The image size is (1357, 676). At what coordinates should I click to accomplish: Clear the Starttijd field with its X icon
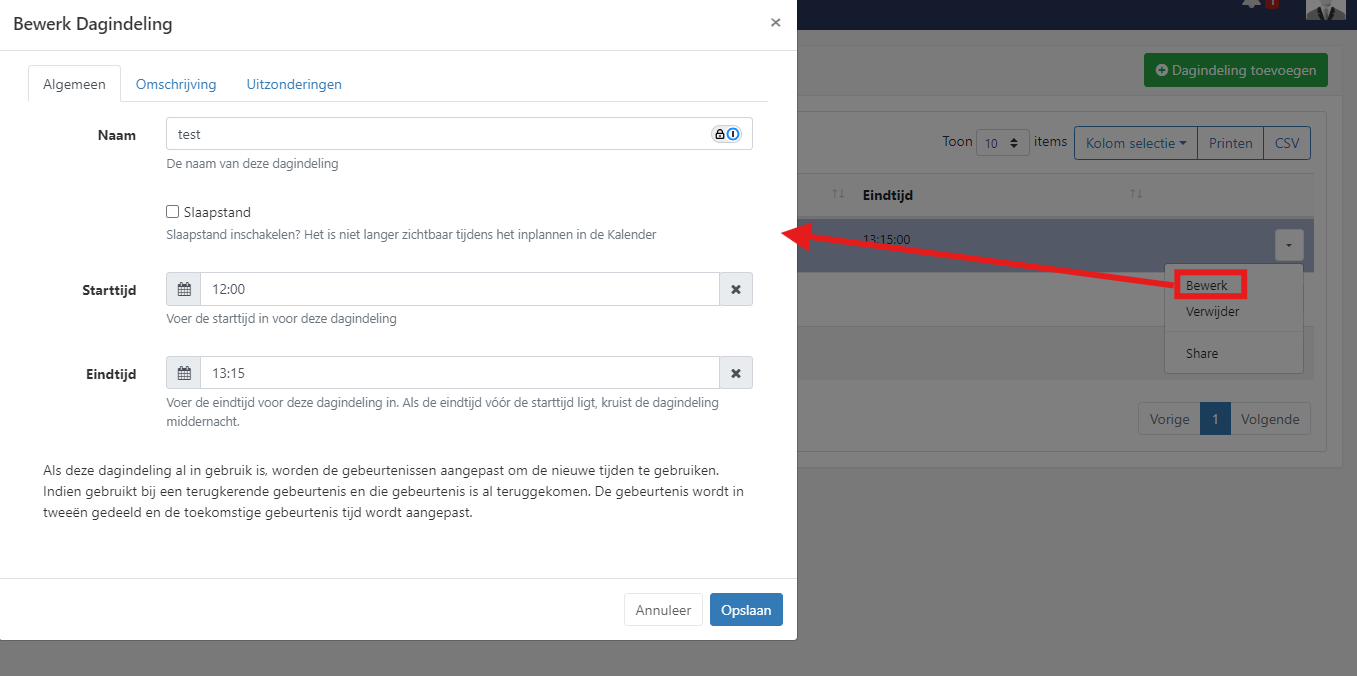coord(736,289)
